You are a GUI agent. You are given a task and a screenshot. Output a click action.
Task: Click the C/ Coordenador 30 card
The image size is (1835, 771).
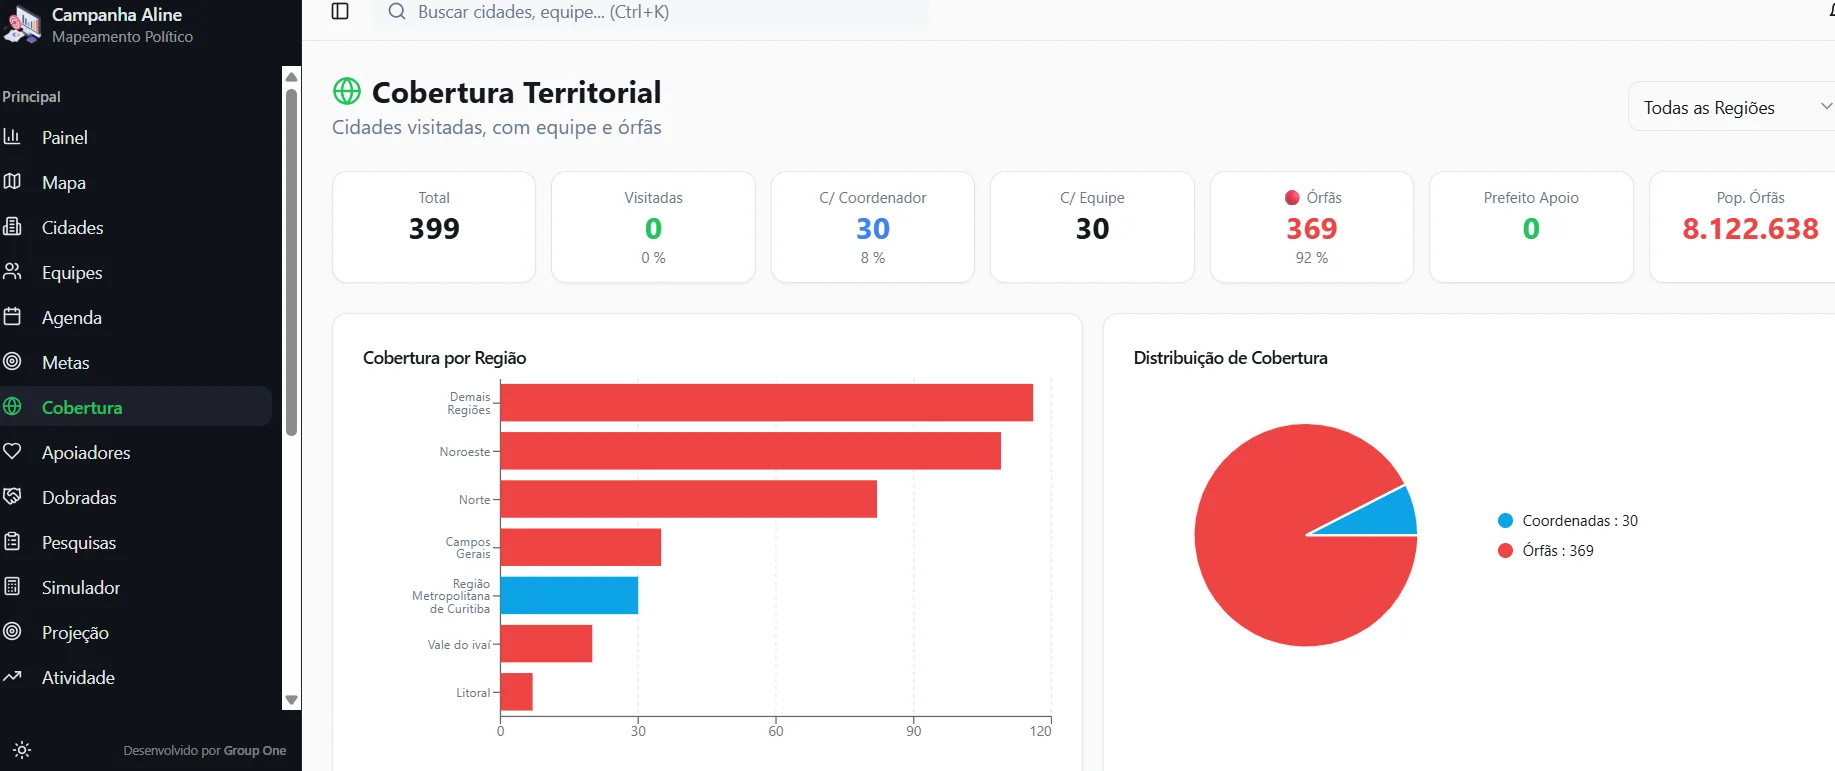(873, 227)
